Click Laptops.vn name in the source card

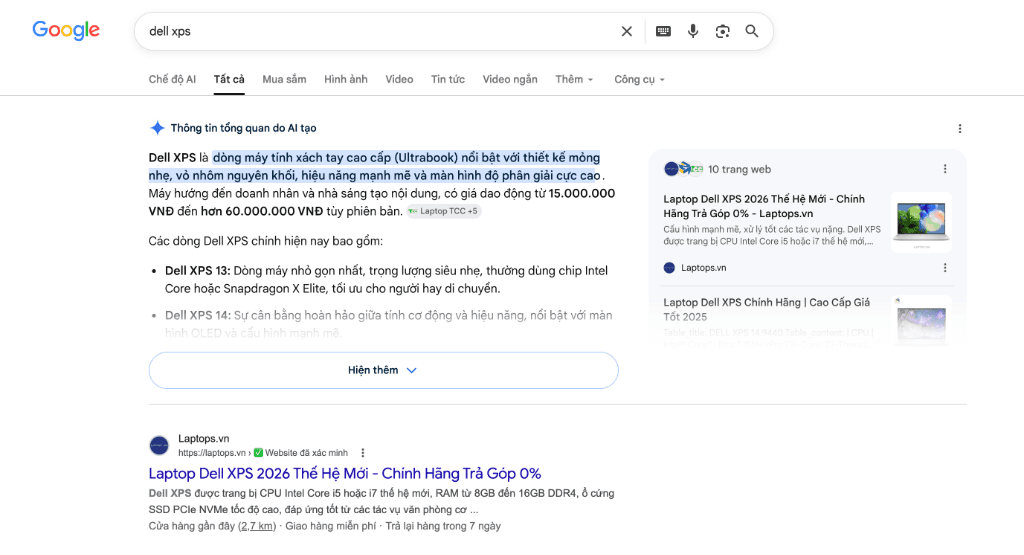(x=703, y=268)
